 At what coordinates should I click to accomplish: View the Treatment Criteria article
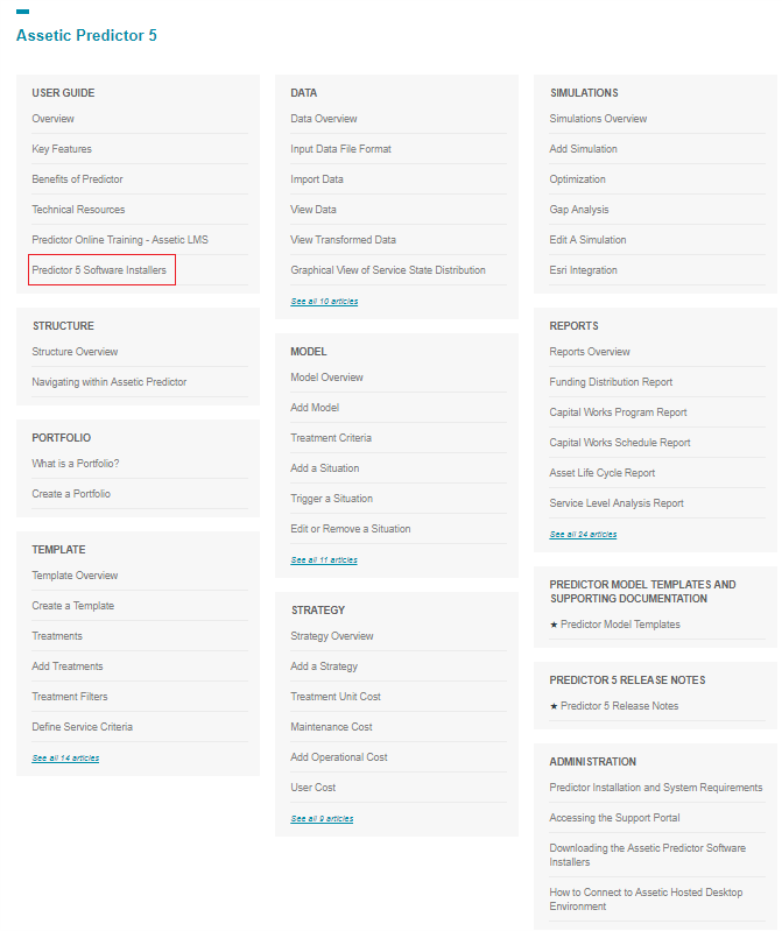click(331, 438)
